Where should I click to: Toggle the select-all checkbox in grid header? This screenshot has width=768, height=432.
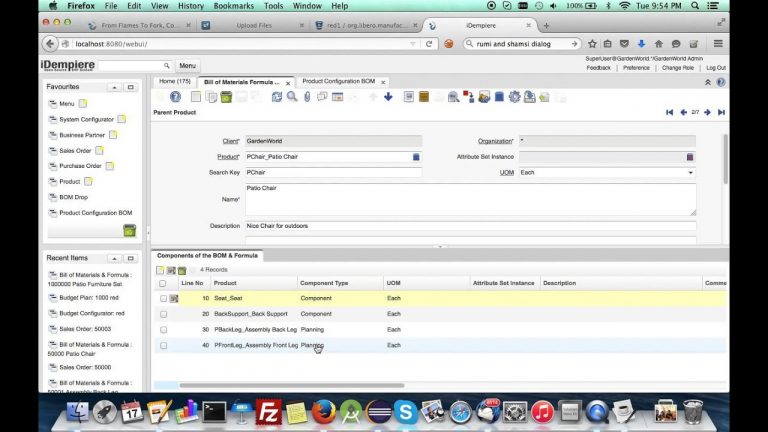pyautogui.click(x=163, y=284)
